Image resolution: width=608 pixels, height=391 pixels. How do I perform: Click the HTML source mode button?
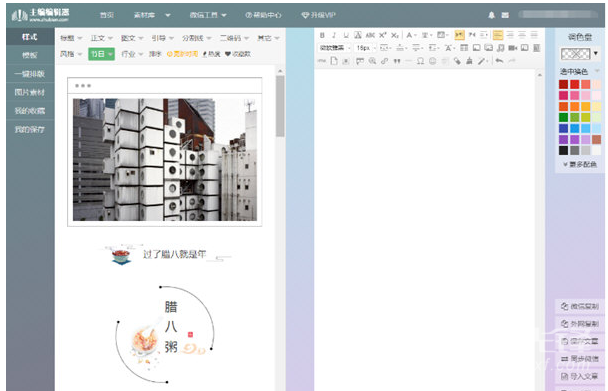pyautogui.click(x=322, y=61)
